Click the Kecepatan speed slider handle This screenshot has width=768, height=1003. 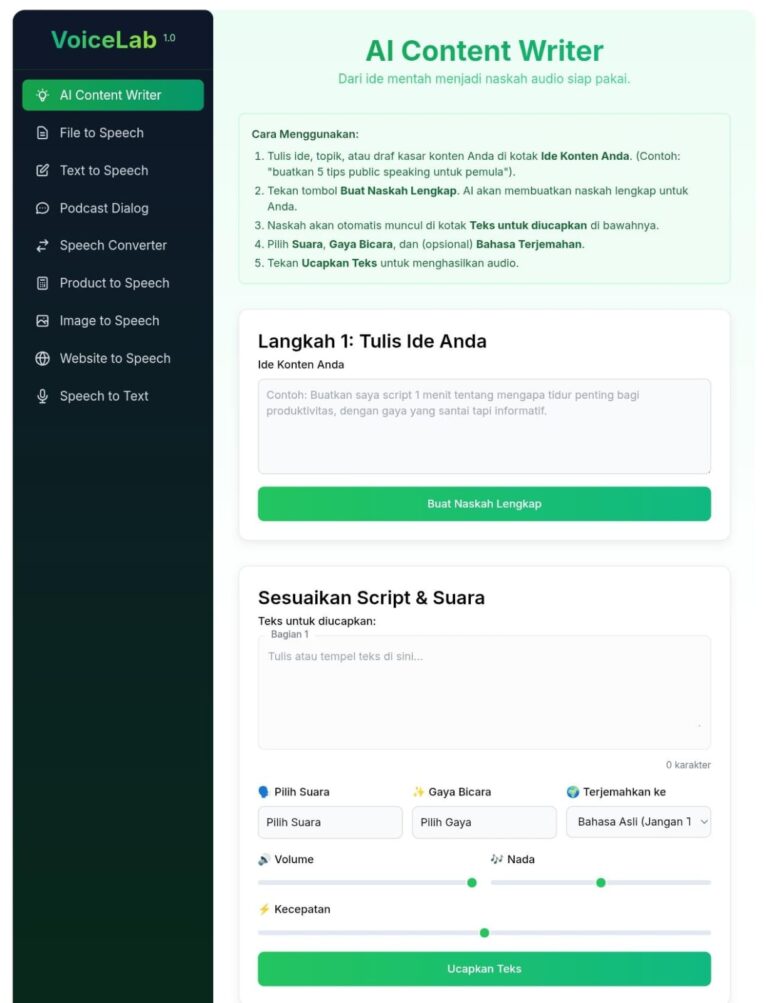click(484, 933)
